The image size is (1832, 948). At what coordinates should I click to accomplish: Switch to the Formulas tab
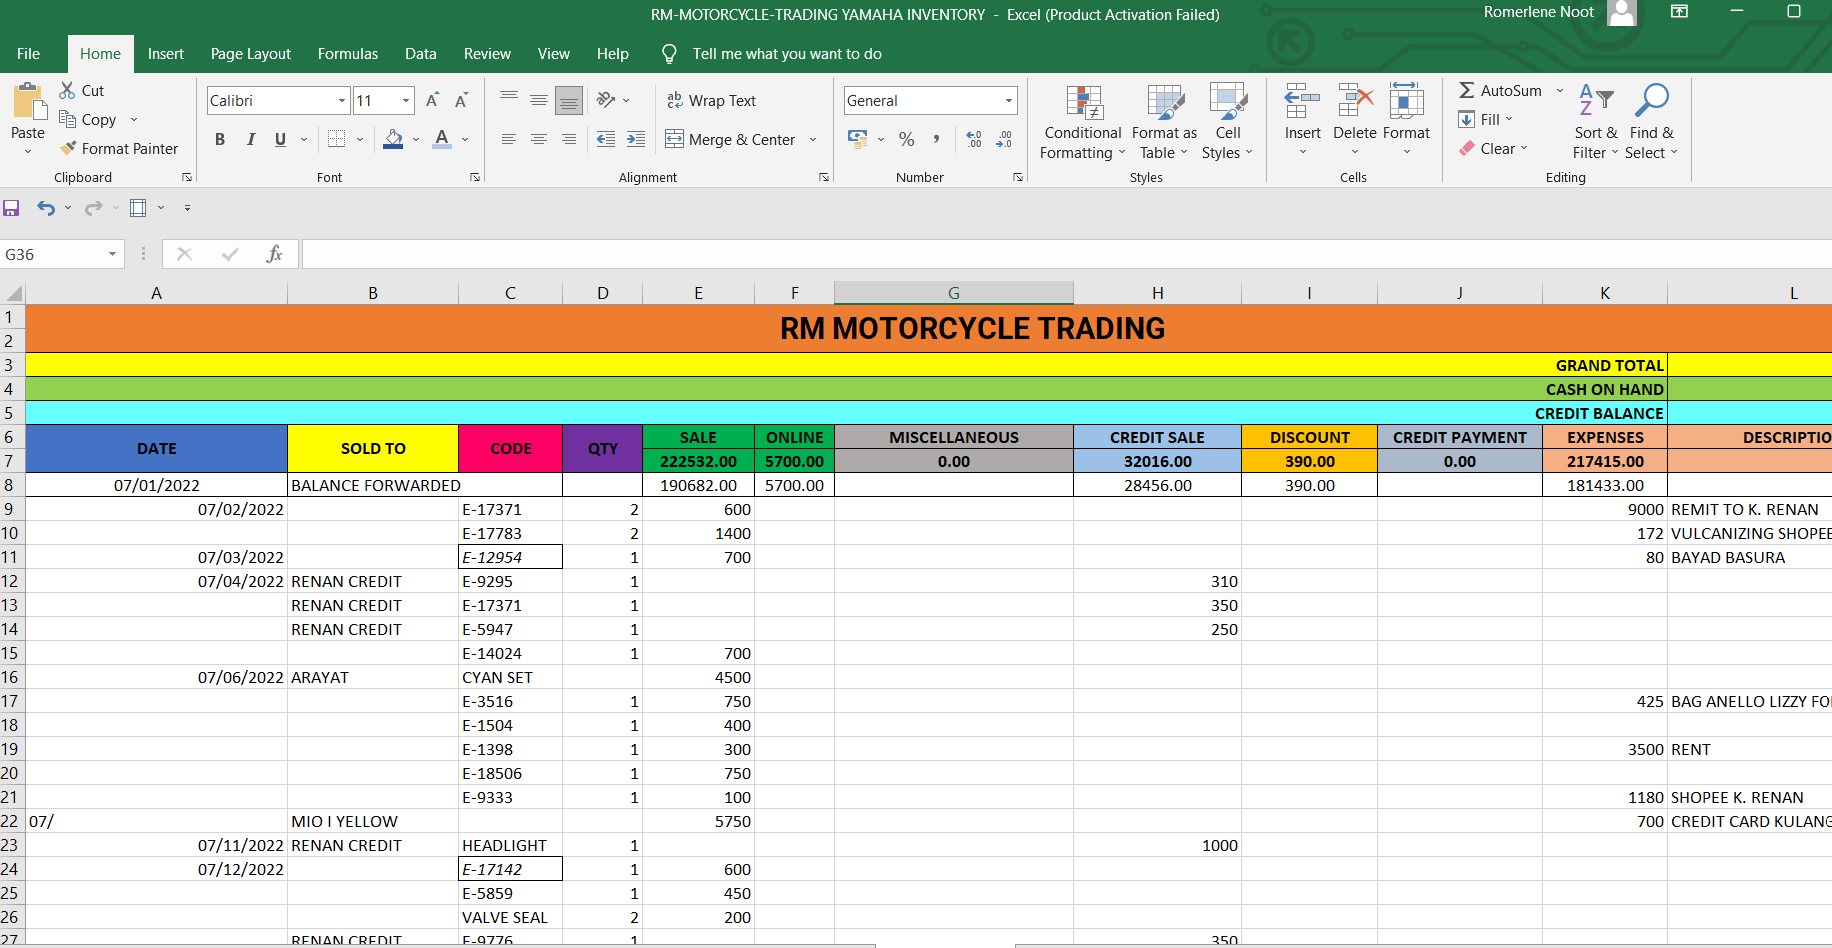tap(348, 53)
